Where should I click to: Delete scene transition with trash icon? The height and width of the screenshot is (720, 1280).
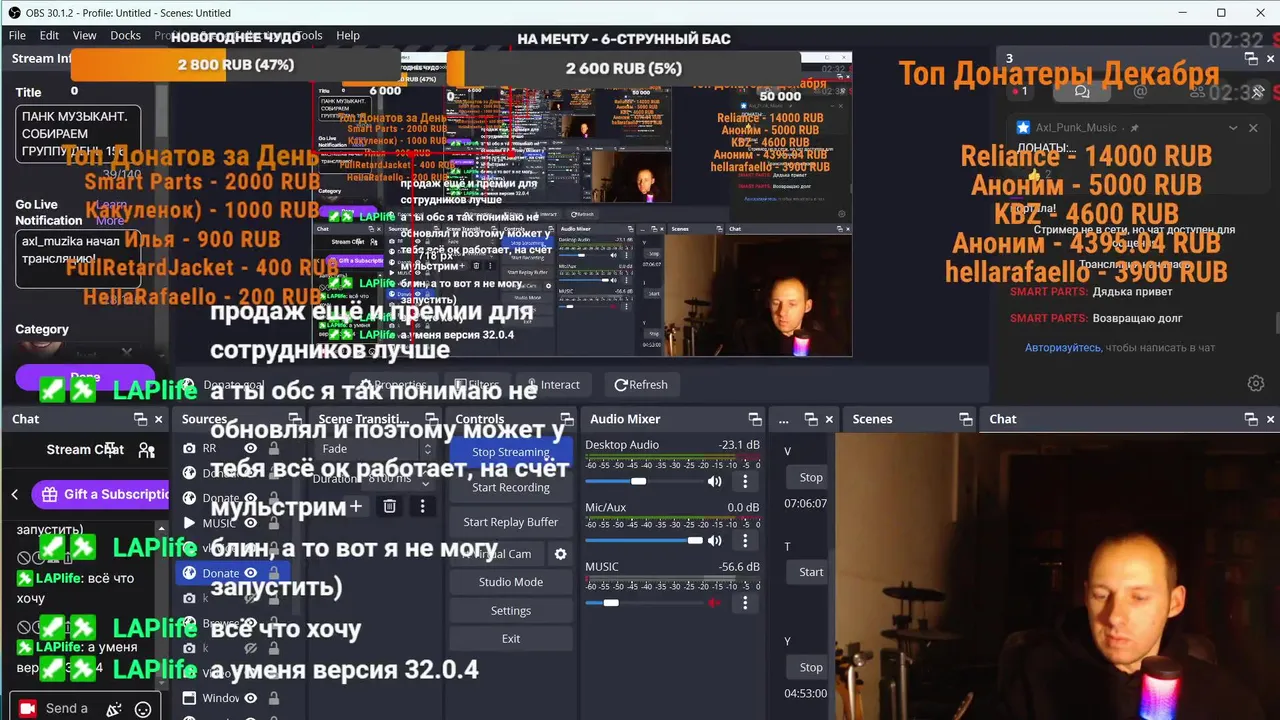pos(390,507)
